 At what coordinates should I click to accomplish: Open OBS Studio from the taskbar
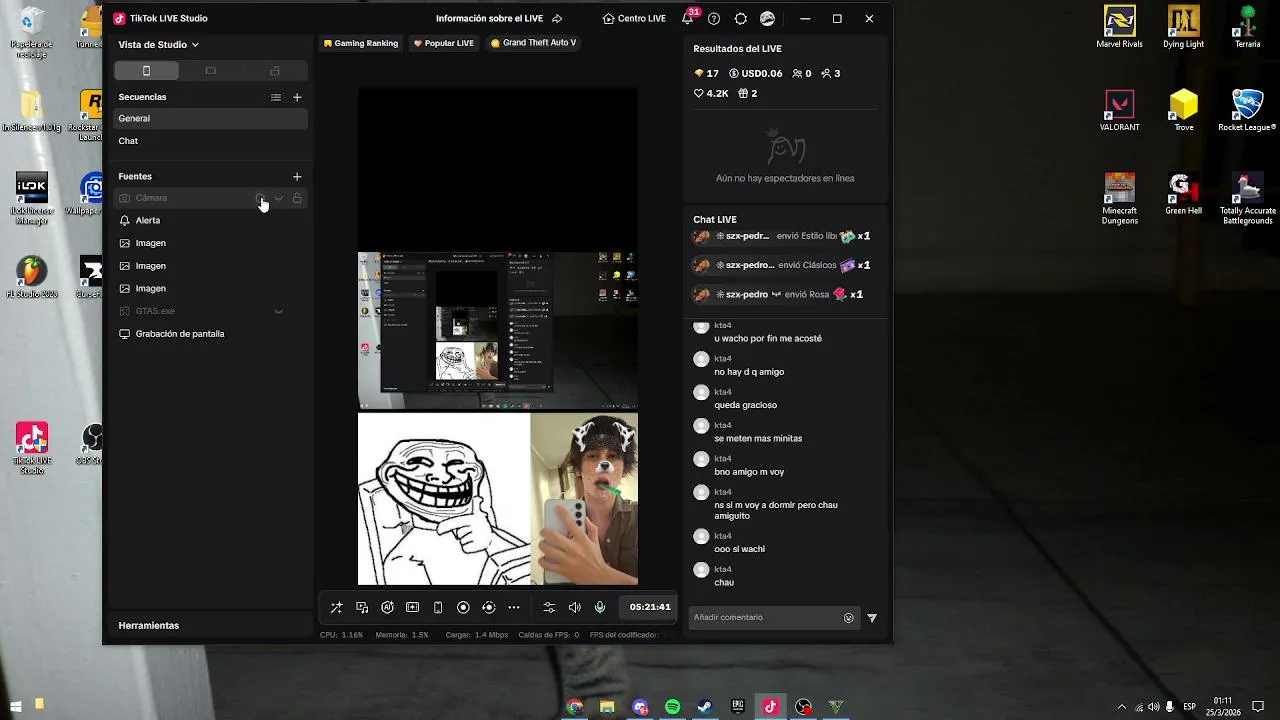(x=803, y=707)
